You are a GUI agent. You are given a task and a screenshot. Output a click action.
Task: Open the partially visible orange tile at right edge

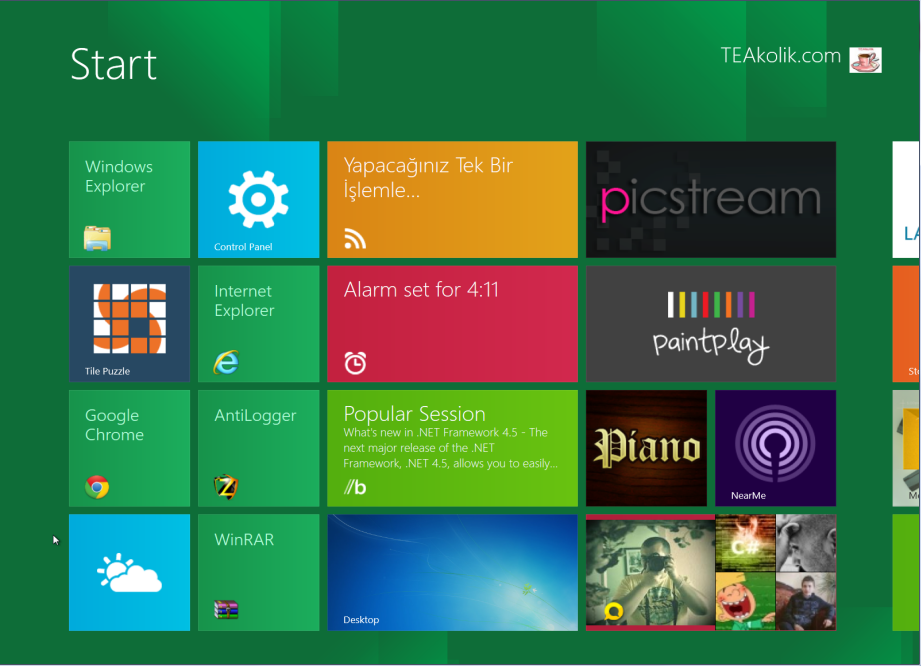(906, 324)
